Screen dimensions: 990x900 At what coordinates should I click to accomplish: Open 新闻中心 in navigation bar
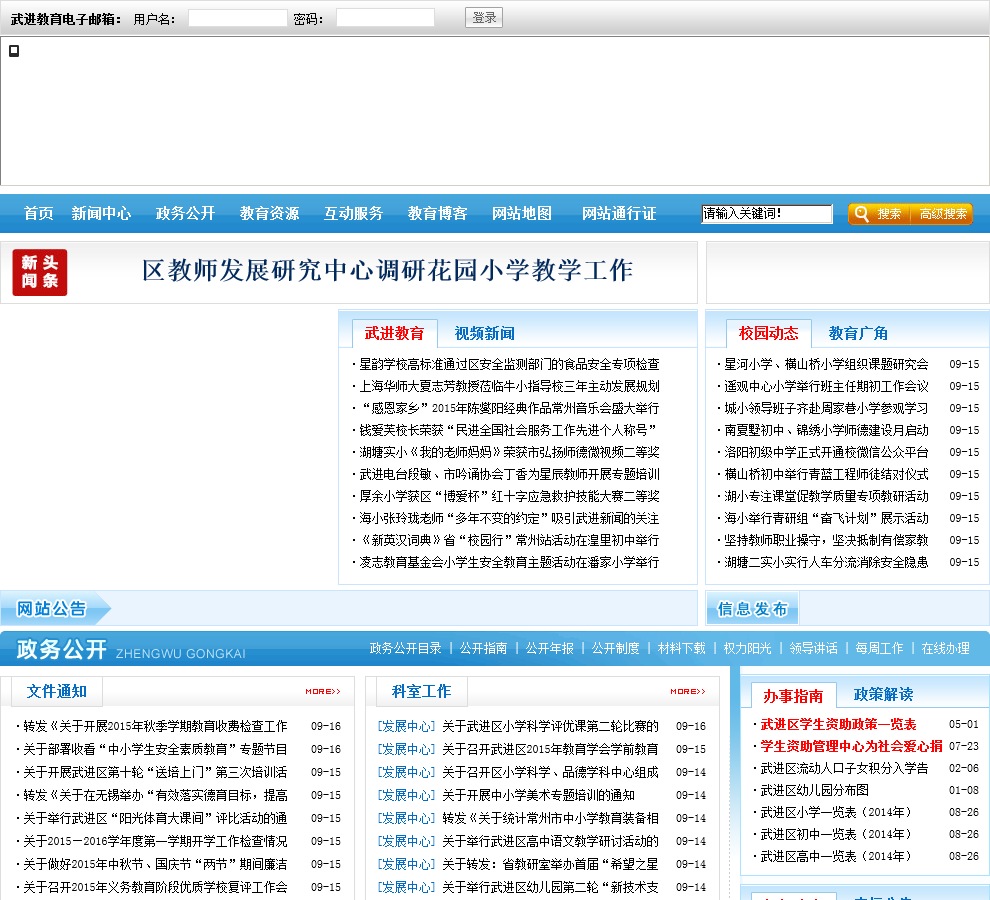point(101,213)
